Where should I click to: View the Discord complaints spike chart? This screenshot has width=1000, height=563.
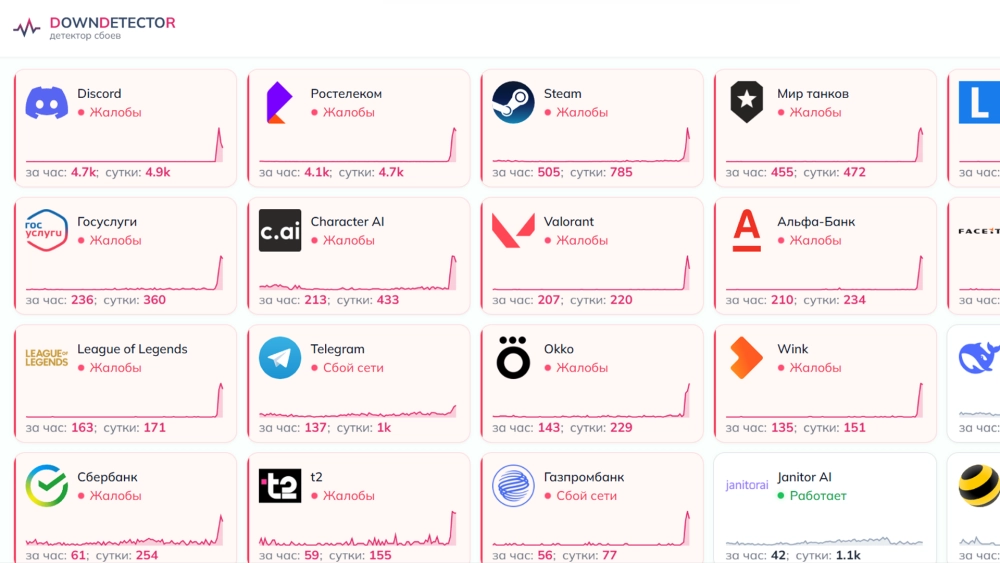[x=124, y=144]
